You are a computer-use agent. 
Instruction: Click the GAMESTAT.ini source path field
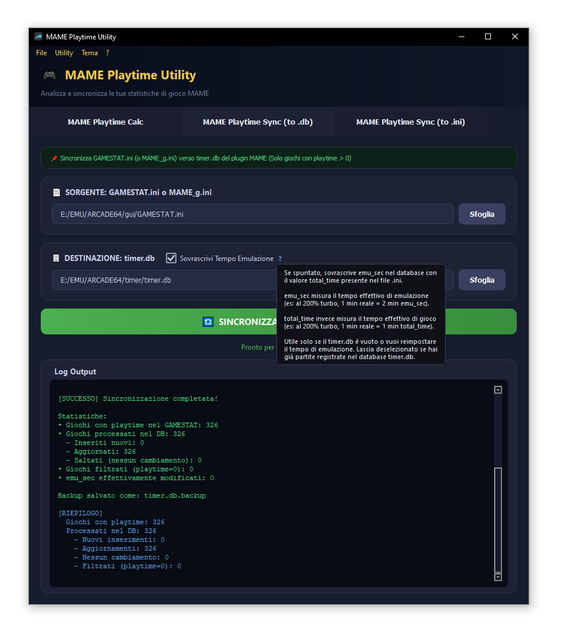[253, 214]
